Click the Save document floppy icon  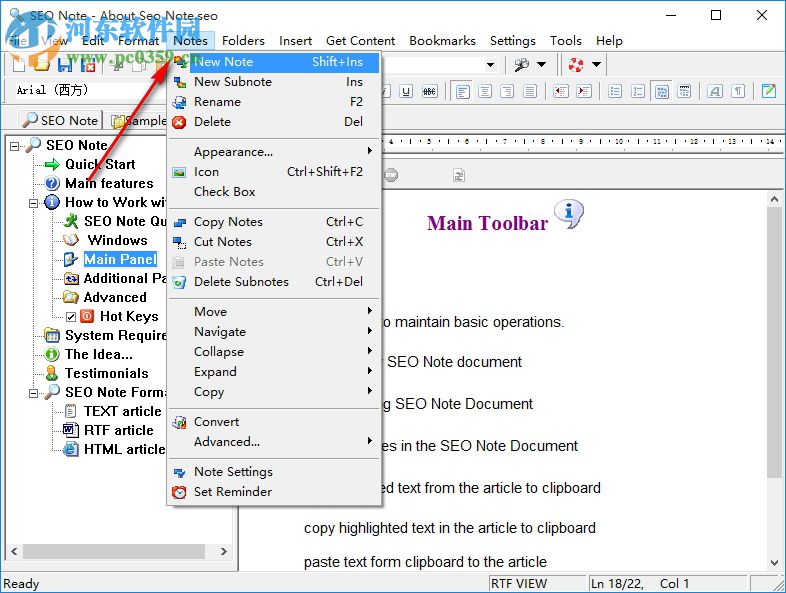tap(66, 65)
